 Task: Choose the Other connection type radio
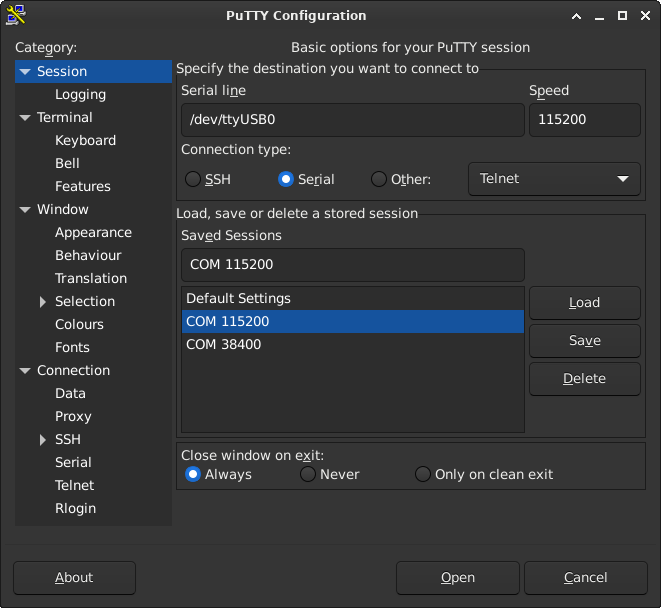coord(379,179)
